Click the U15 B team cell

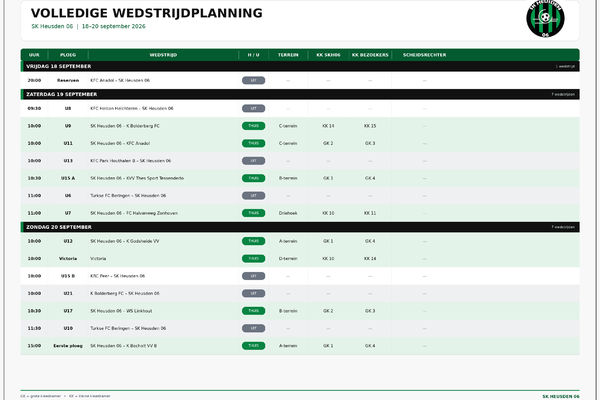[x=68, y=276]
